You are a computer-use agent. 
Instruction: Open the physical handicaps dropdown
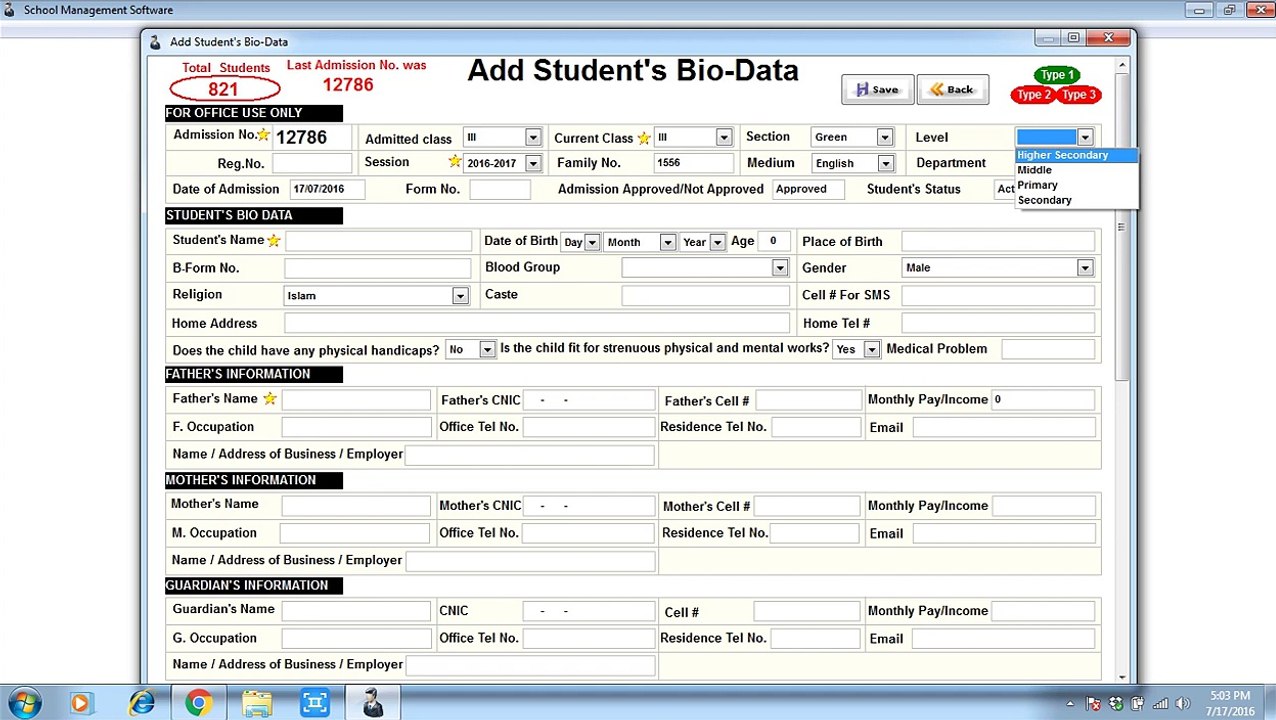coord(487,349)
